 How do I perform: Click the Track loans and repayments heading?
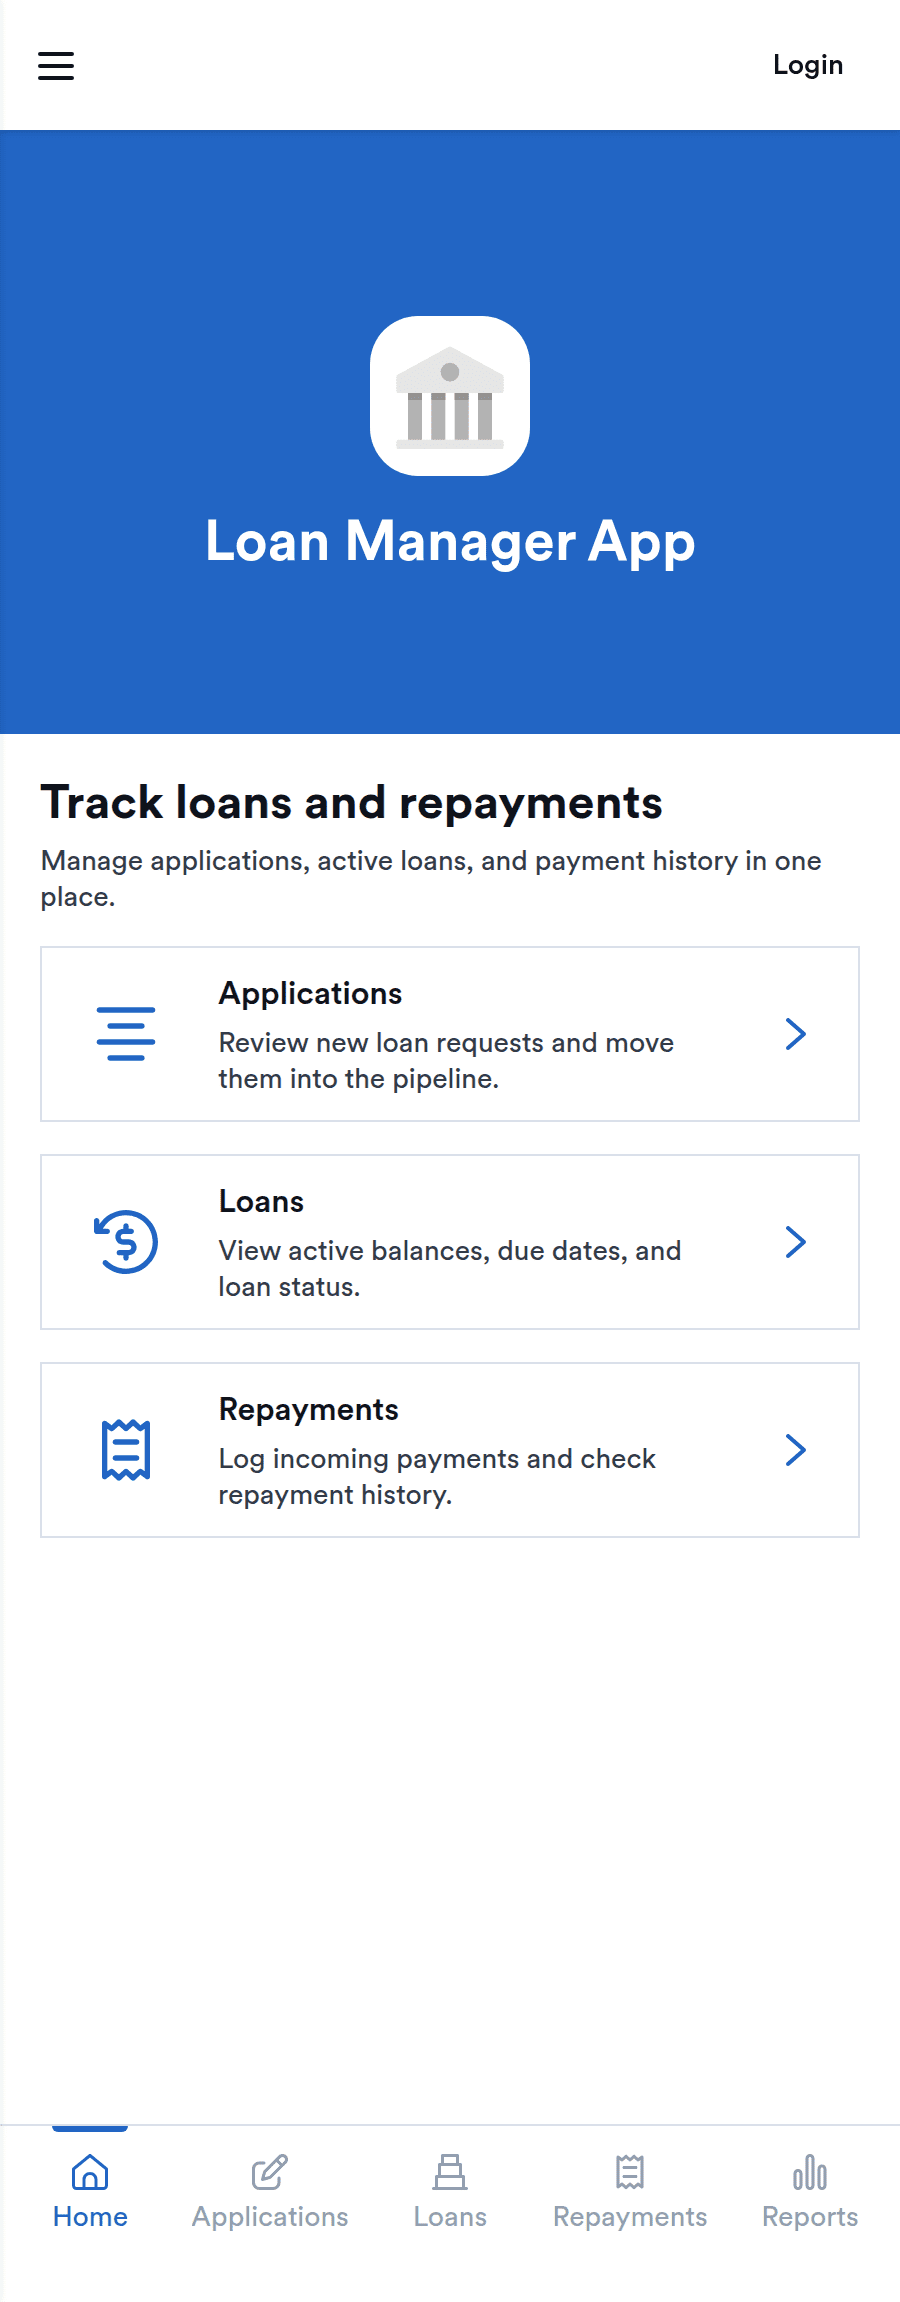pyautogui.click(x=351, y=803)
